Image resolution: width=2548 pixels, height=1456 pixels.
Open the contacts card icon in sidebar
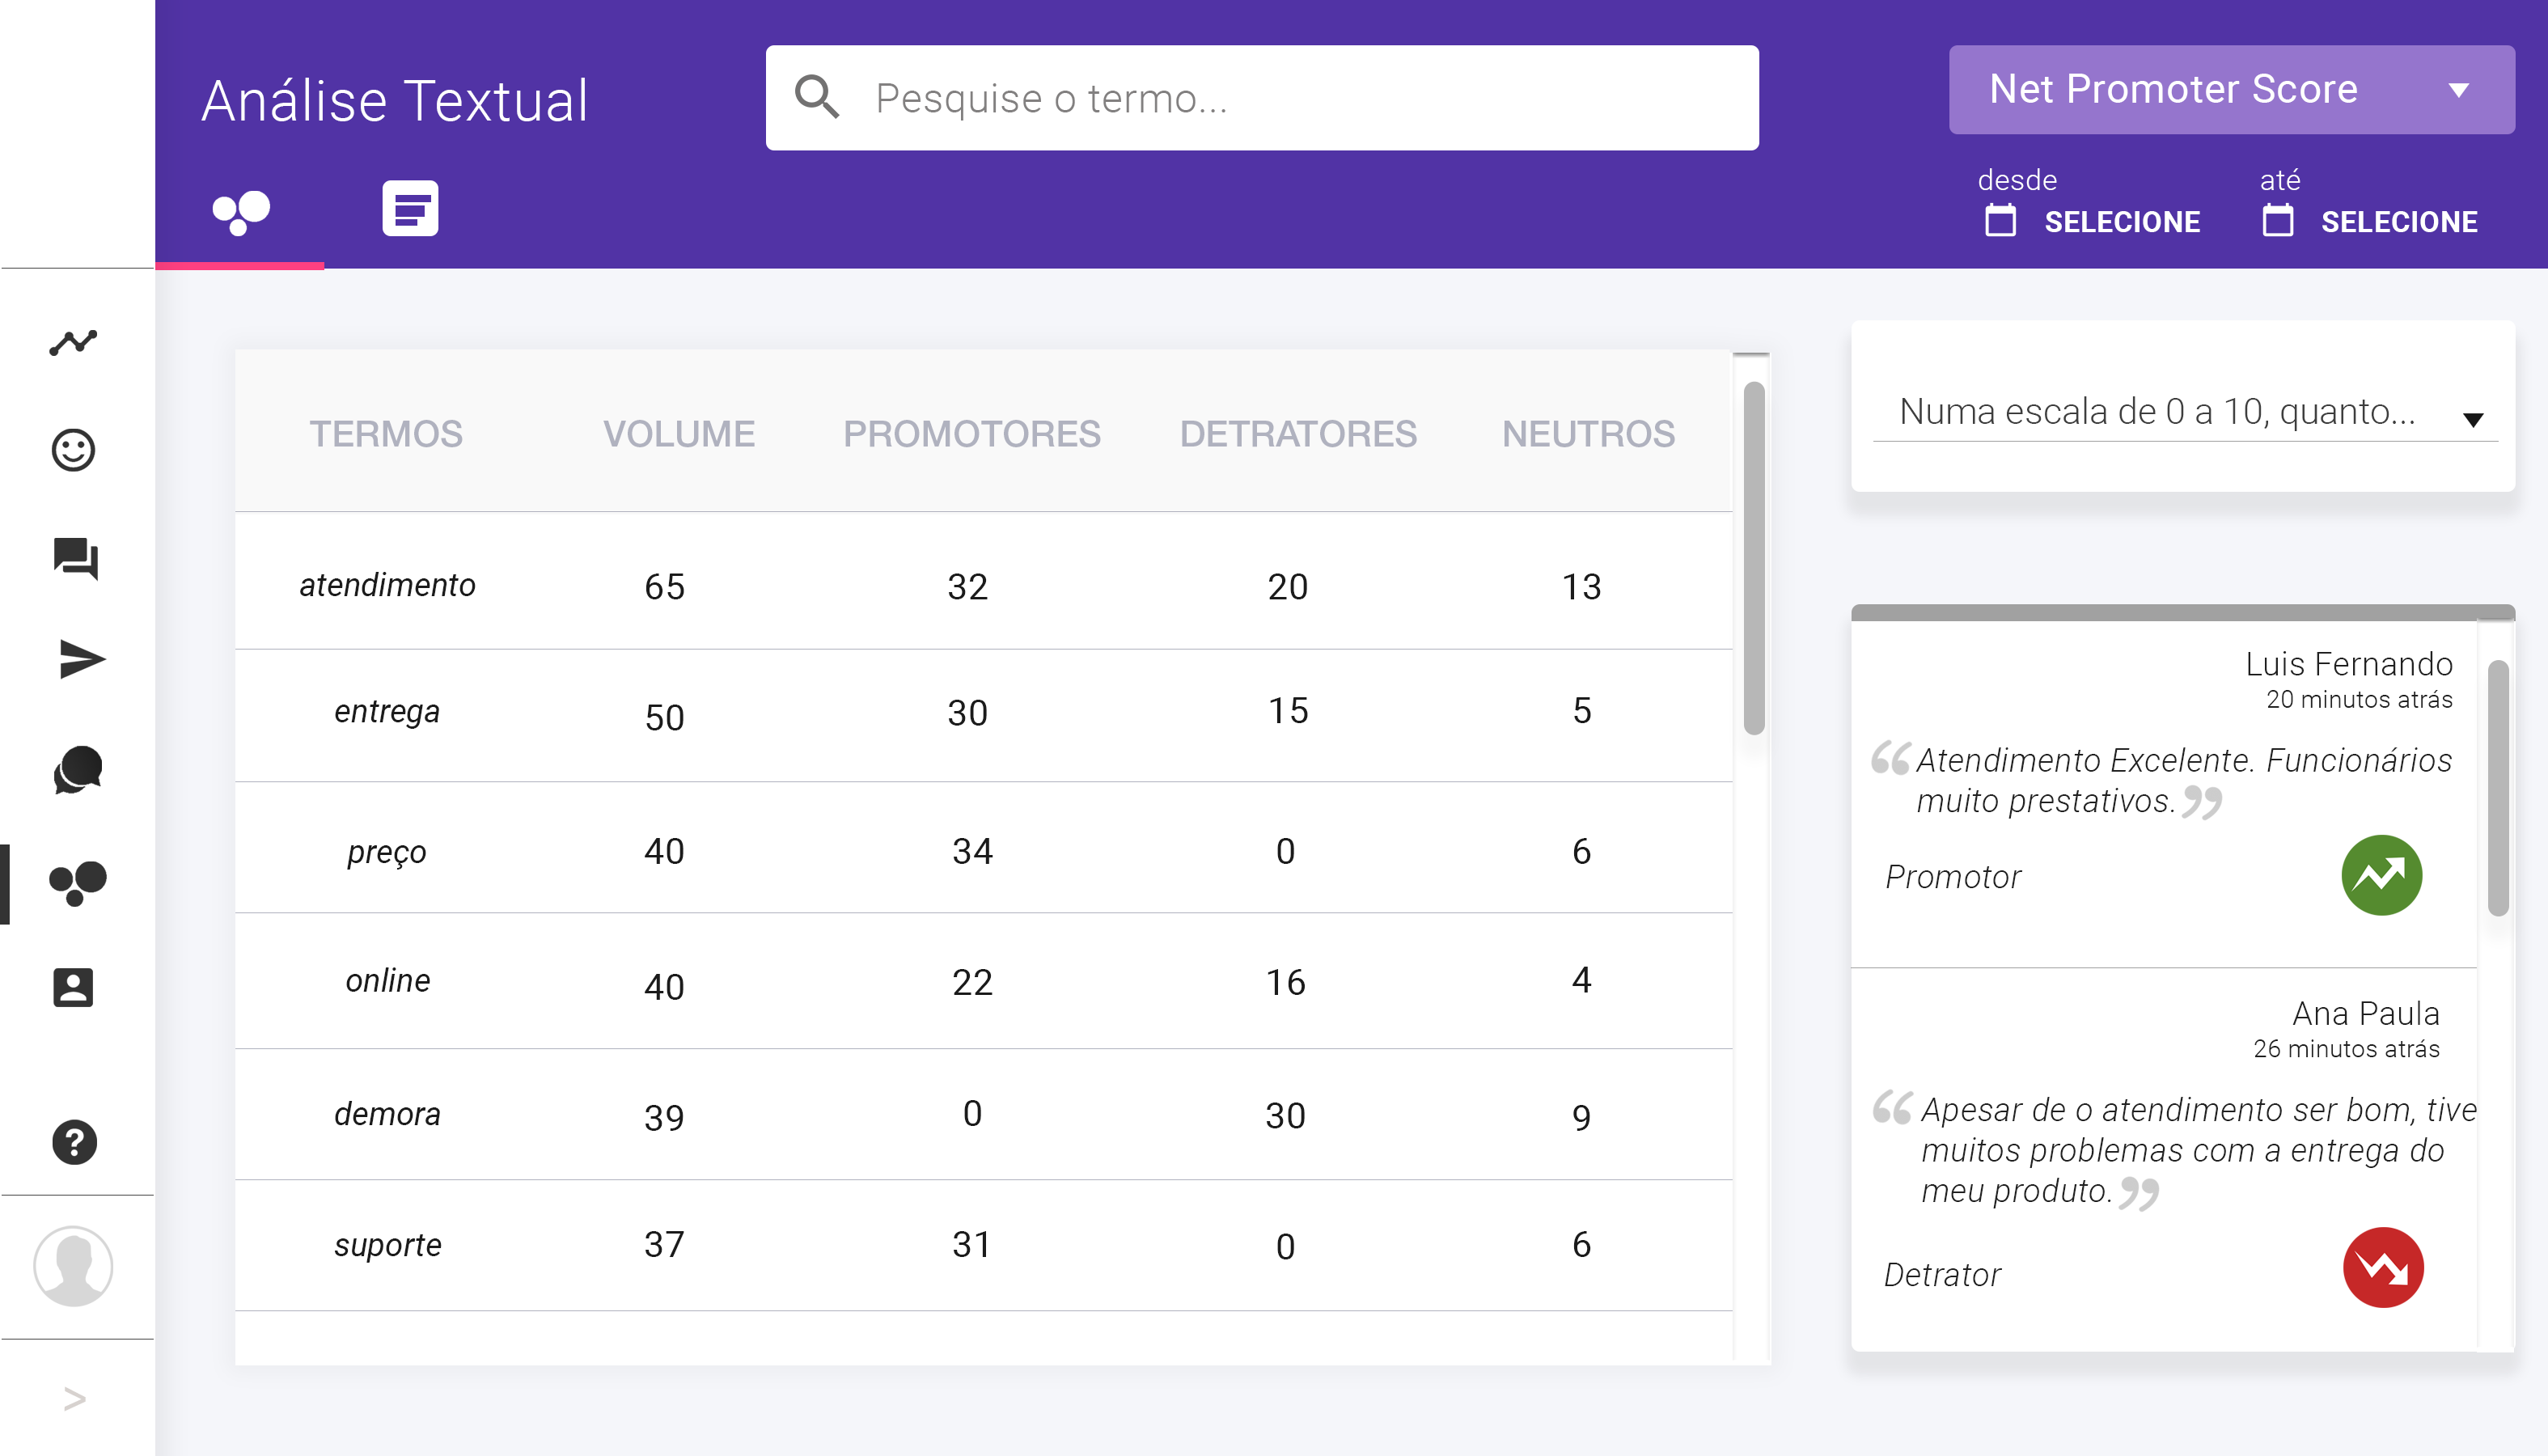tap(74, 988)
